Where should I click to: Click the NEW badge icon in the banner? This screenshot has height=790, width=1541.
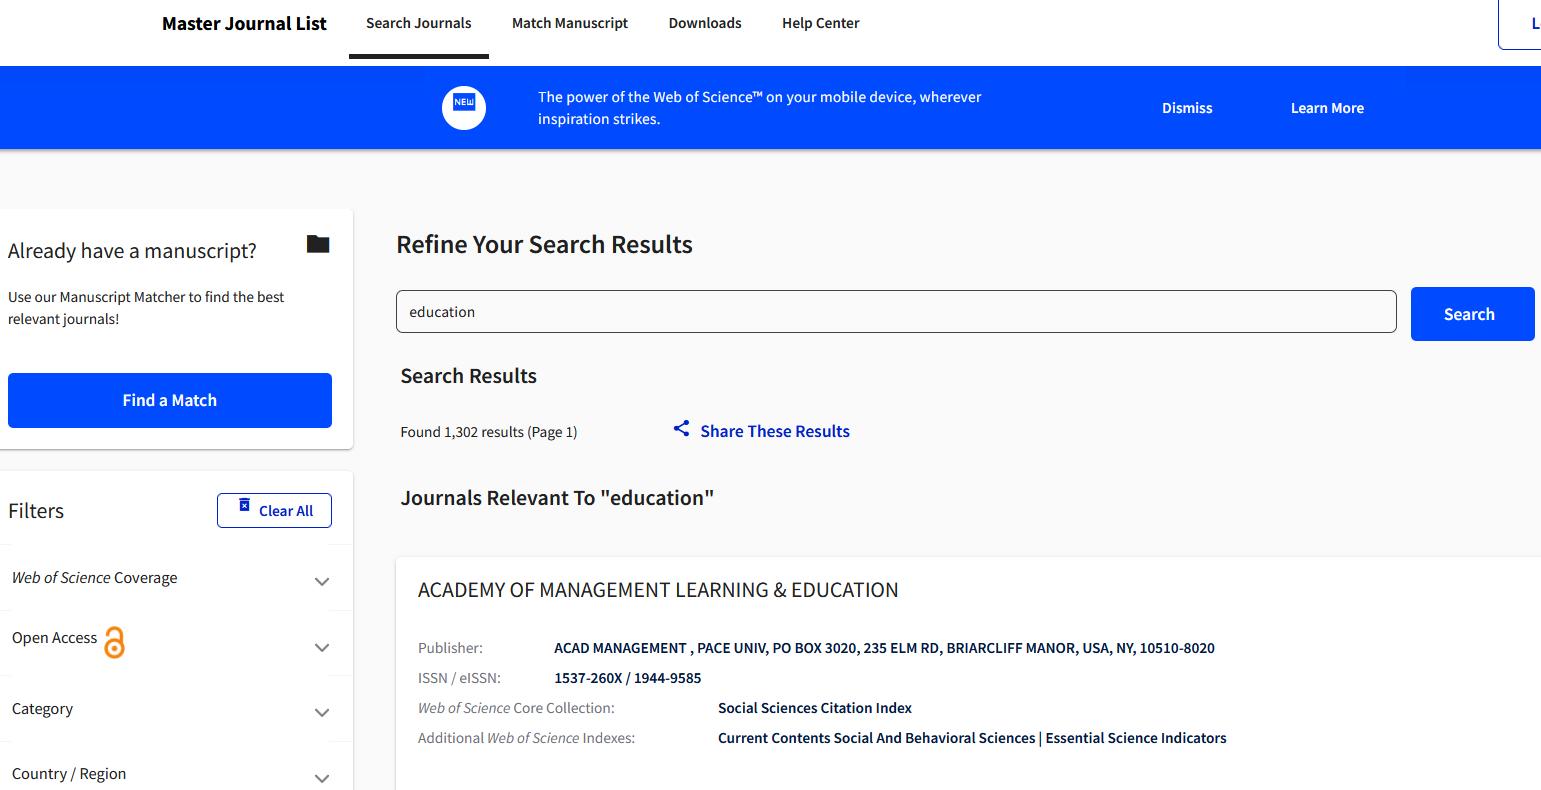point(464,107)
